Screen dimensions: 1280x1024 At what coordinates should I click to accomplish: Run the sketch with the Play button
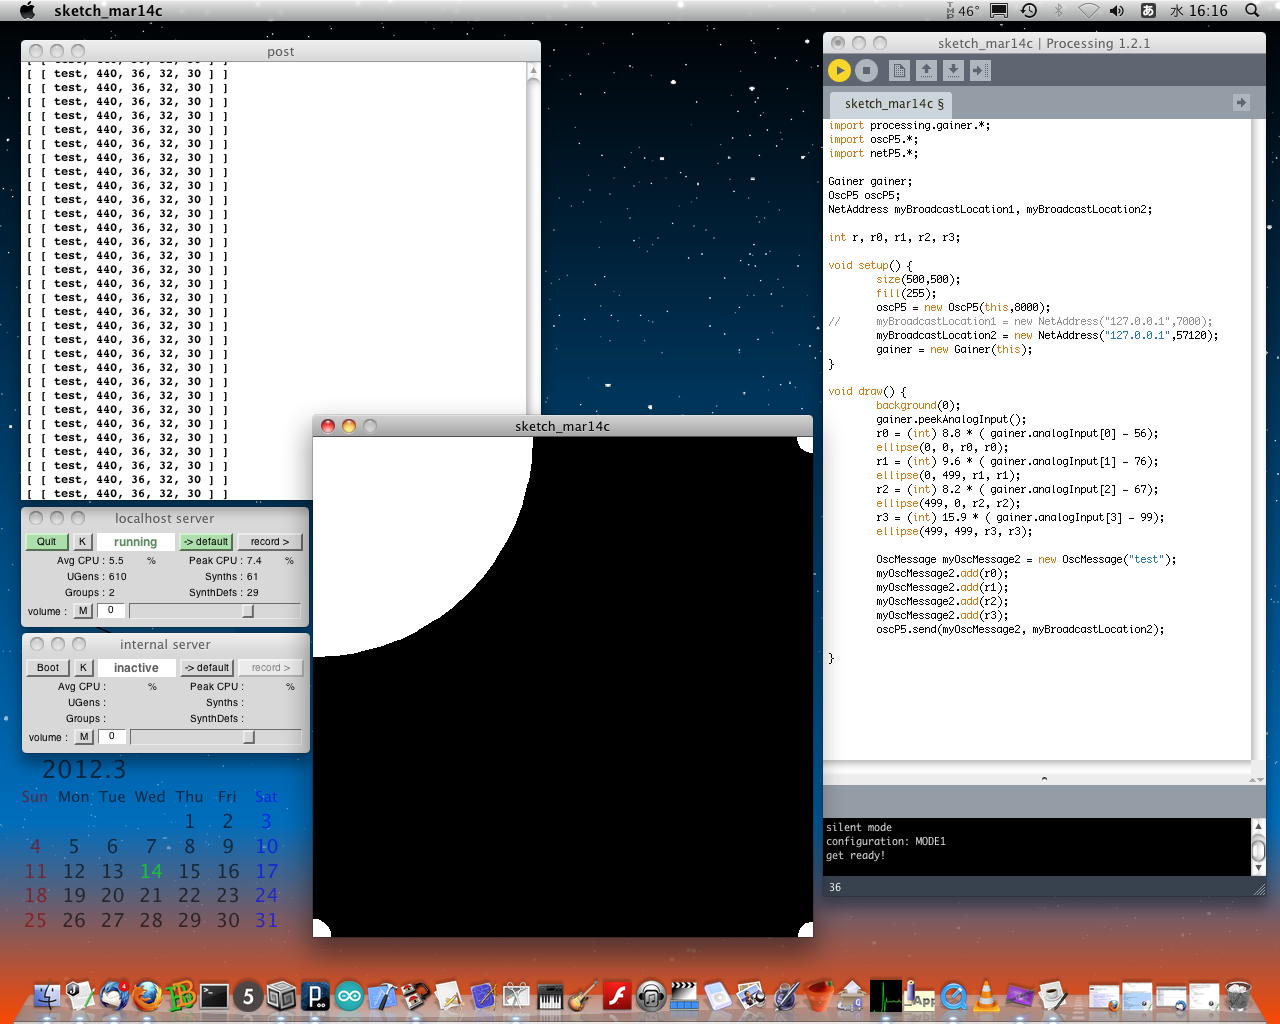pos(839,70)
